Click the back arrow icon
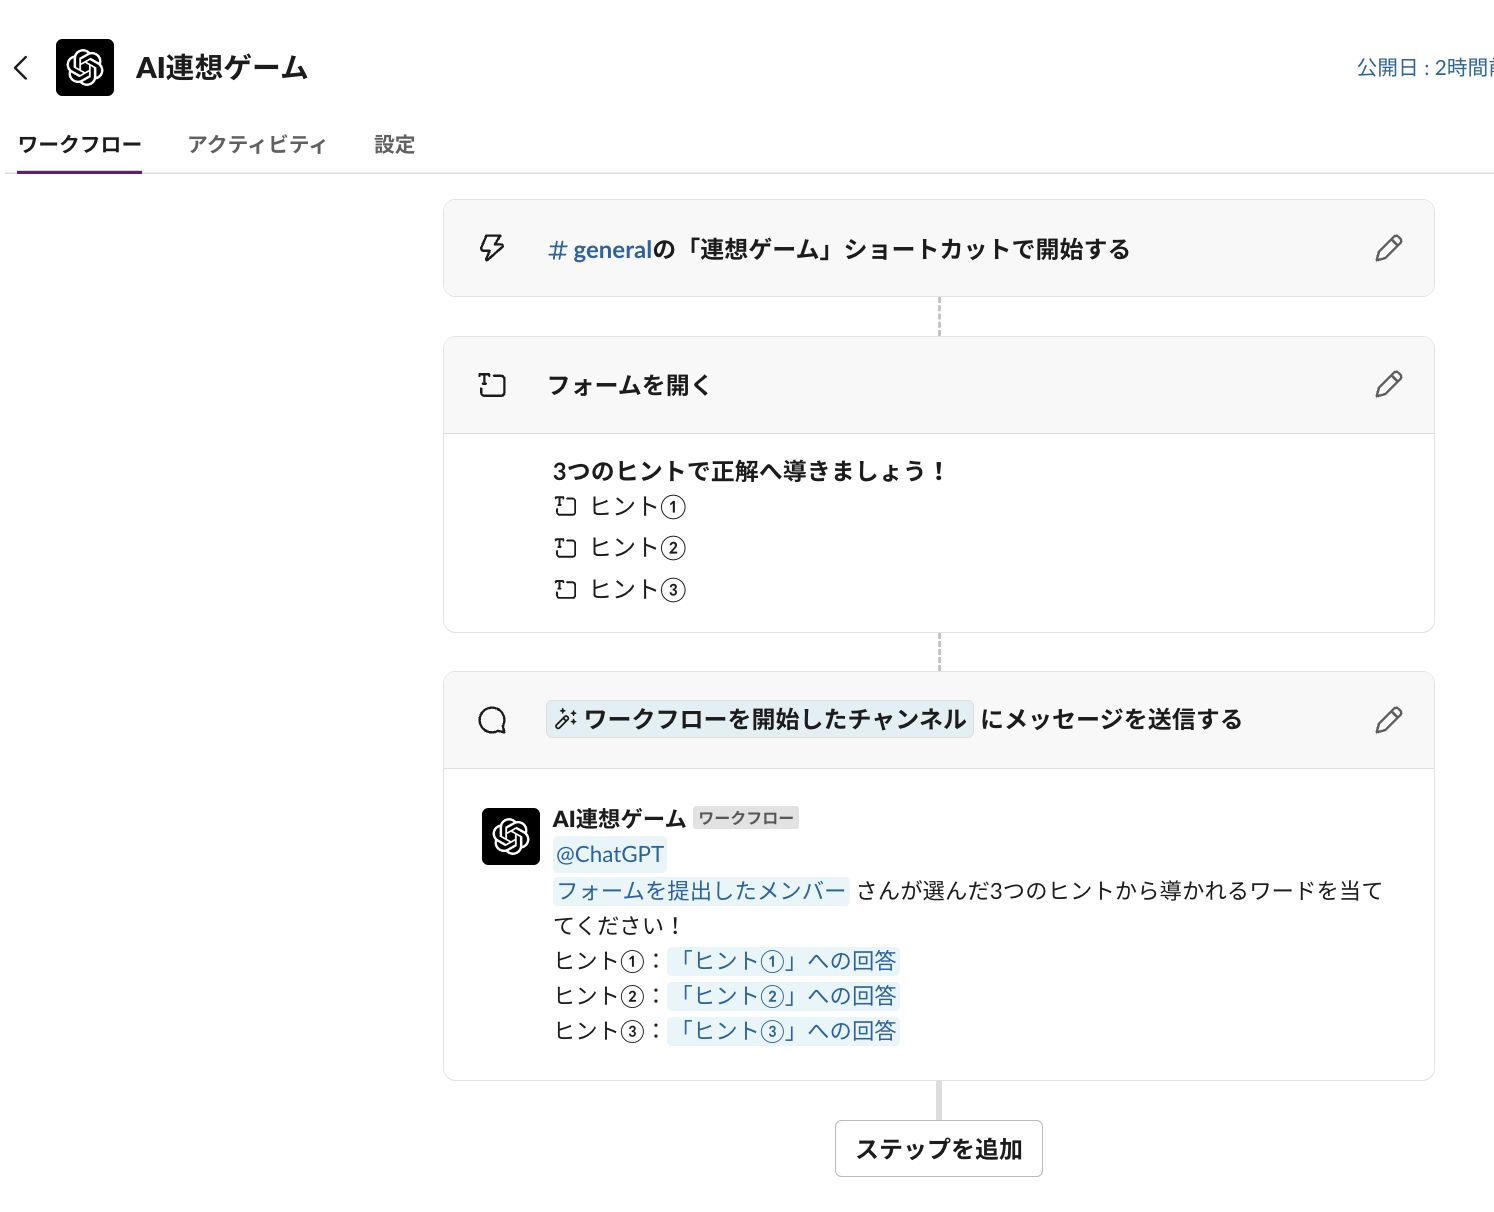This screenshot has width=1494, height=1212. [x=21, y=68]
